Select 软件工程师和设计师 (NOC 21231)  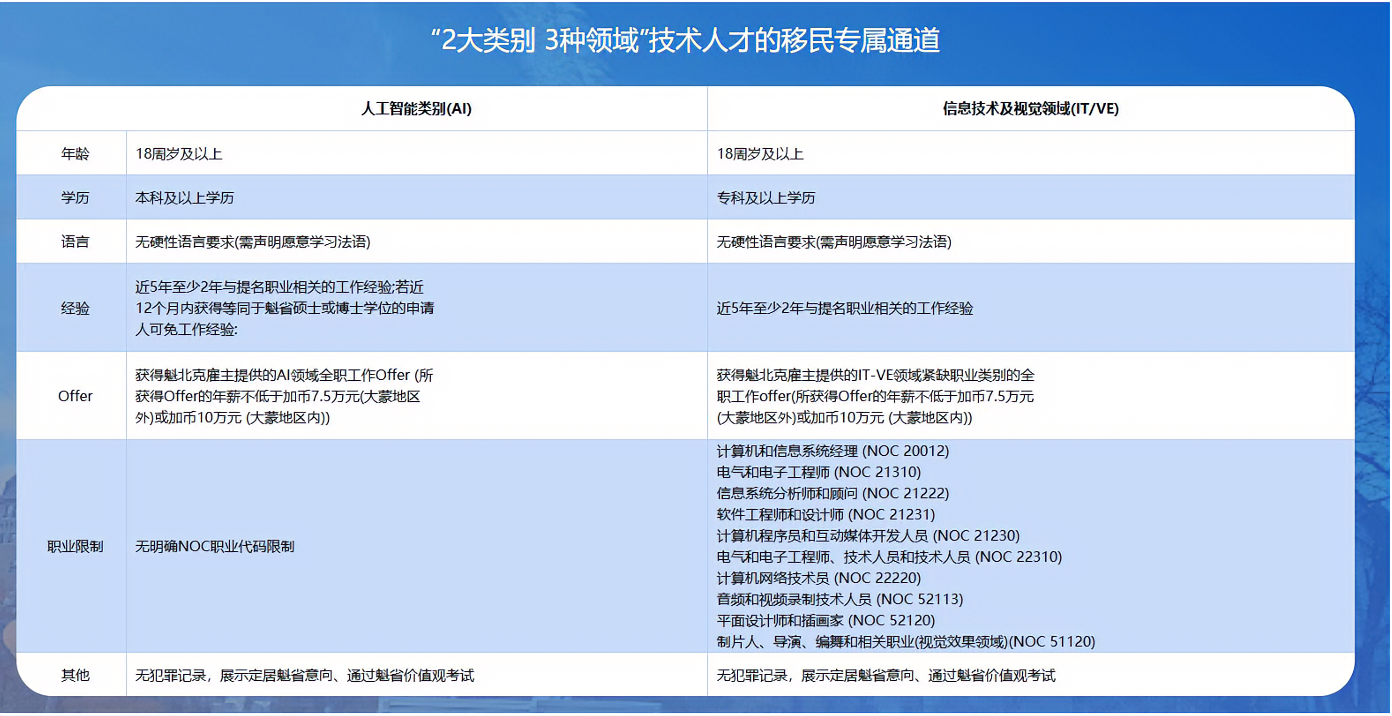point(826,514)
